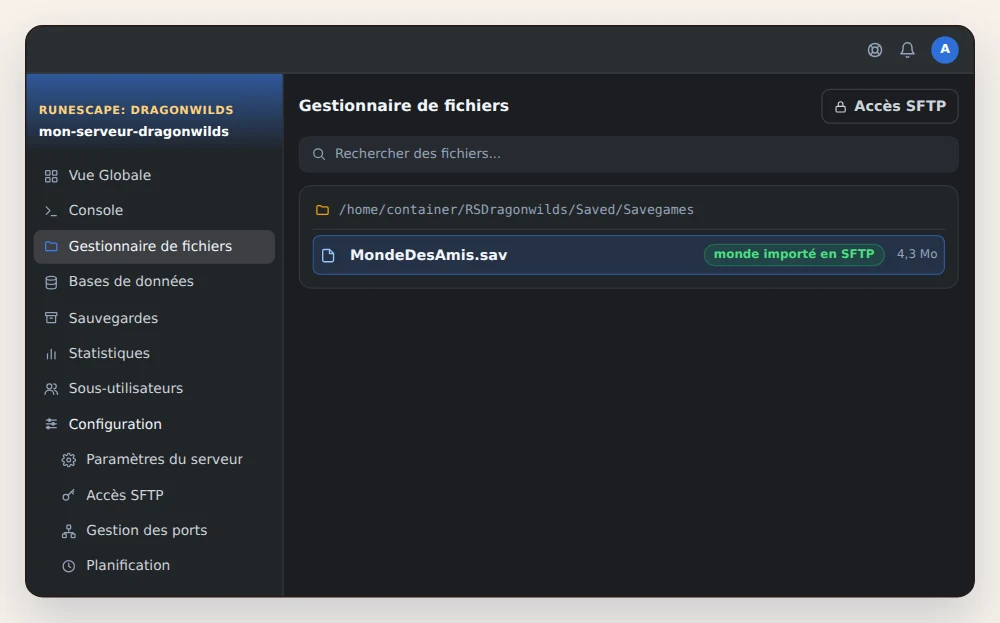Image resolution: width=1000 pixels, height=623 pixels.
Task: Click the Vue Globale grid icon
Action: pos(51,176)
